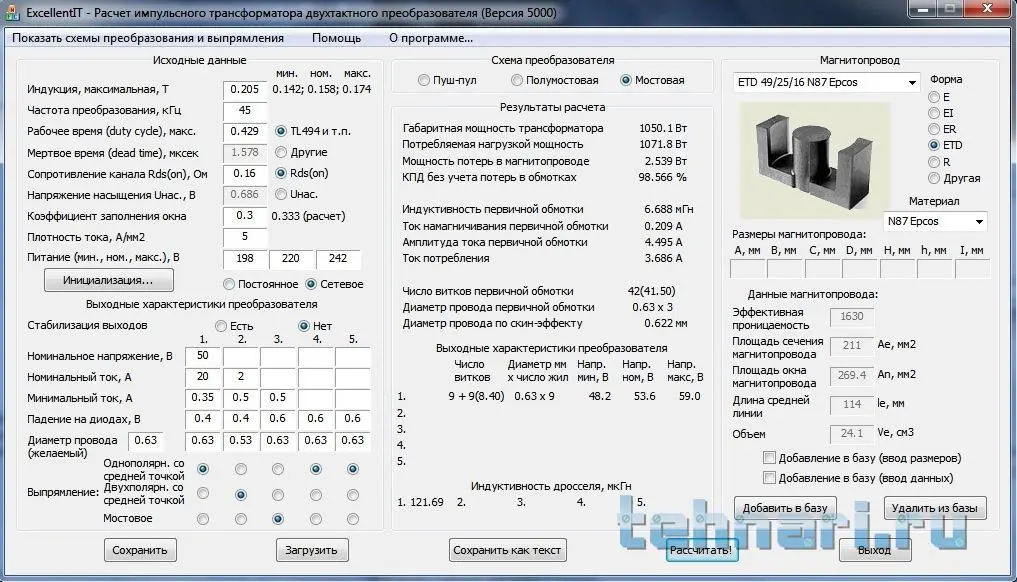Click the window fill factor field showing 0.3
1017x582 pixels.
pos(245,215)
